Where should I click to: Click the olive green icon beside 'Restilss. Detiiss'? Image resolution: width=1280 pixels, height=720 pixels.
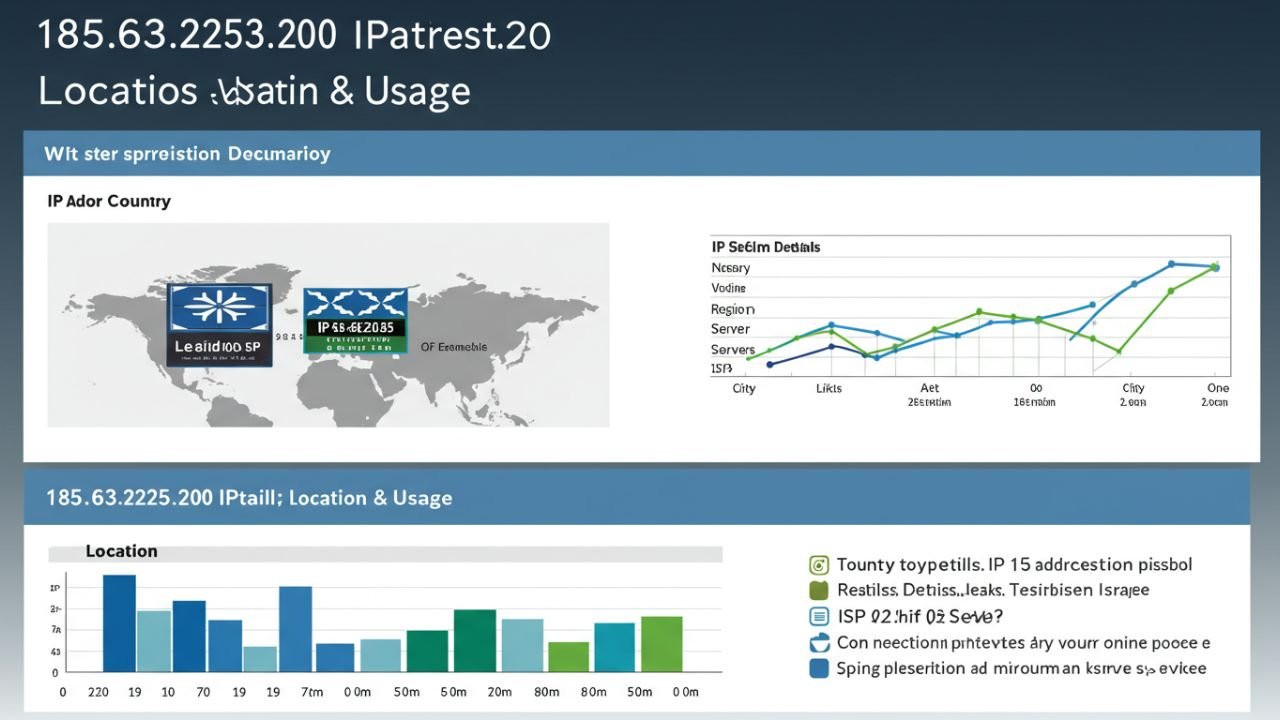click(x=819, y=591)
